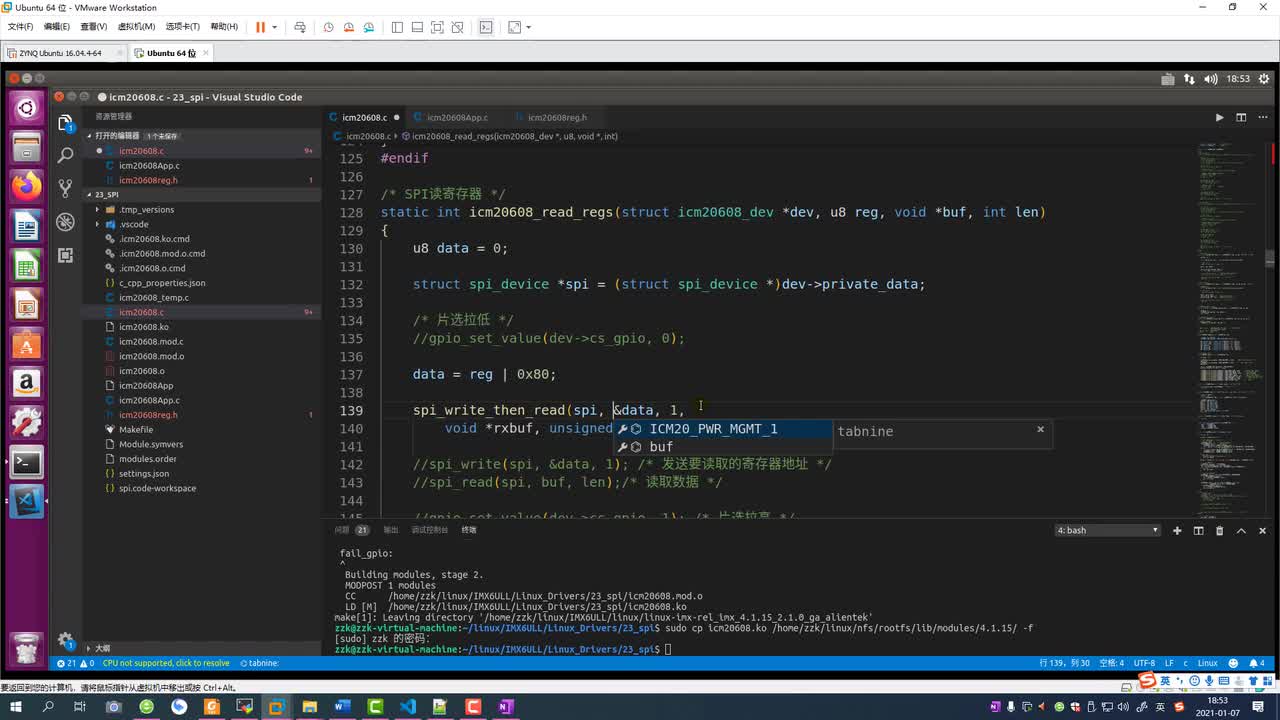This screenshot has width=1280, height=720.
Task: Open the terminal selector '4: bash' dropdown
Action: (1107, 530)
